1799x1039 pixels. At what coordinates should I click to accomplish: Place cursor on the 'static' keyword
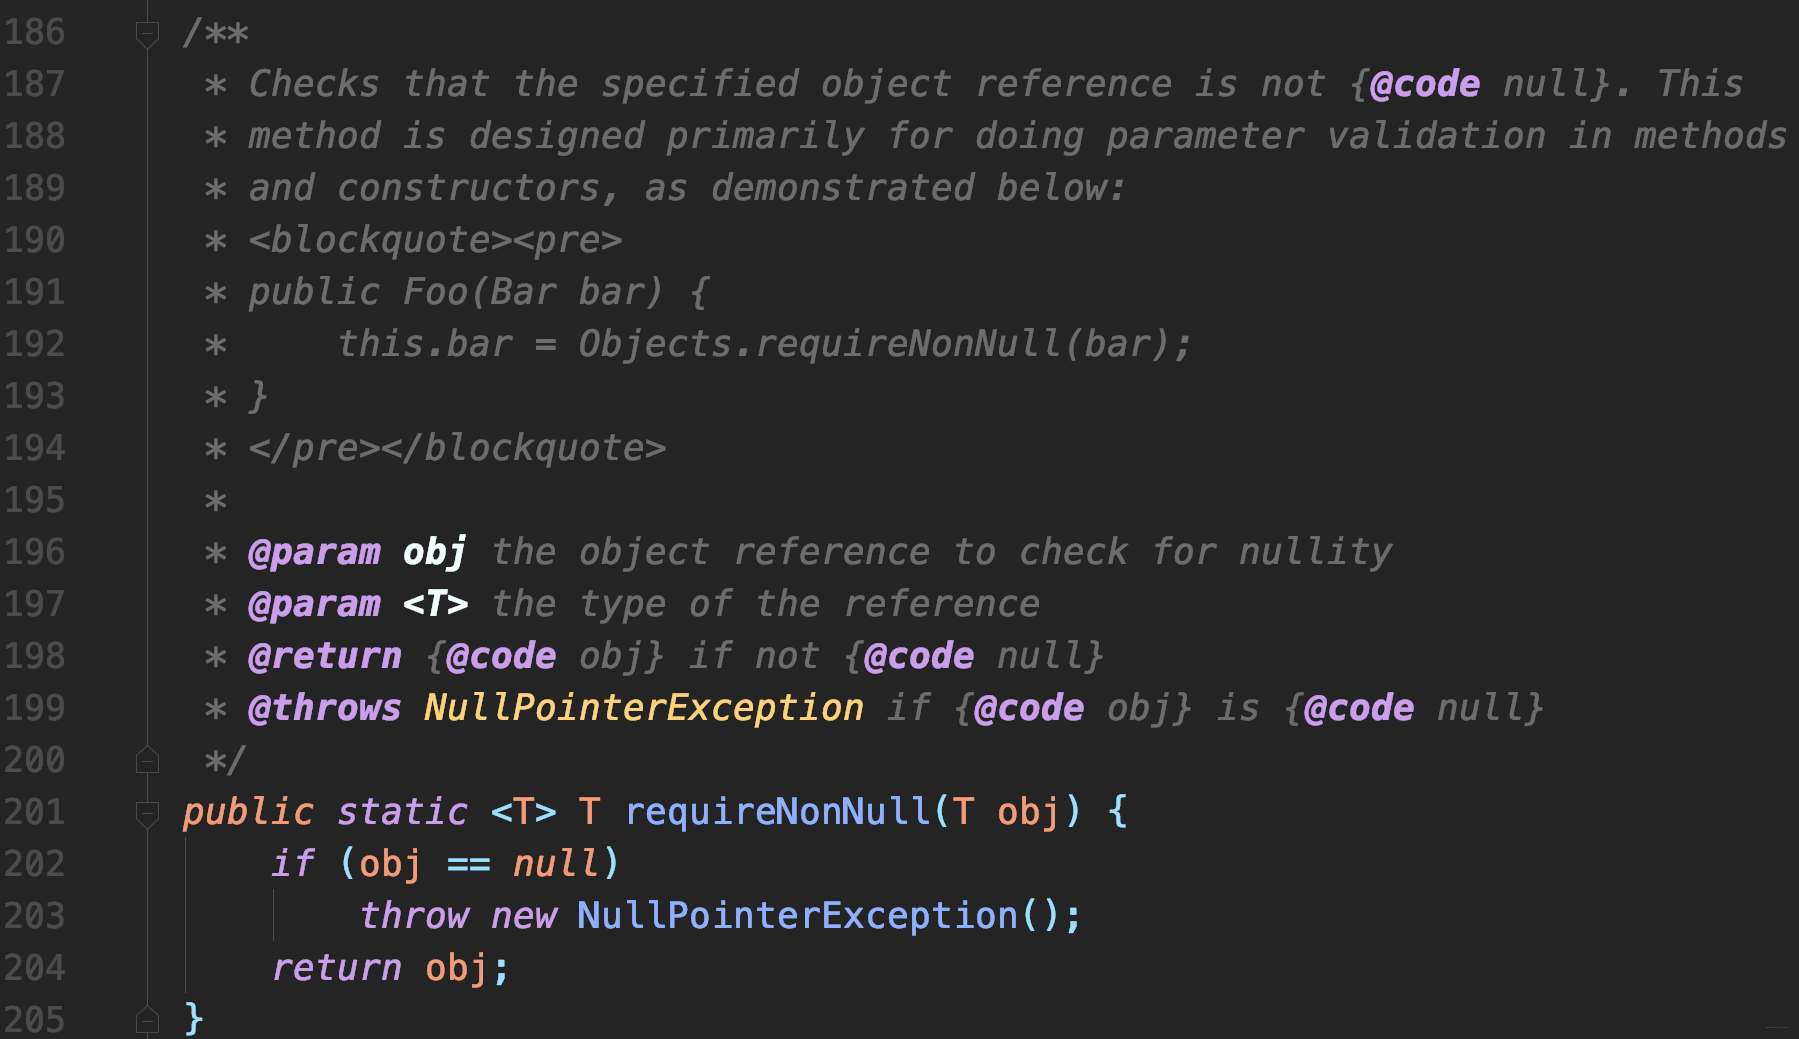coord(402,812)
